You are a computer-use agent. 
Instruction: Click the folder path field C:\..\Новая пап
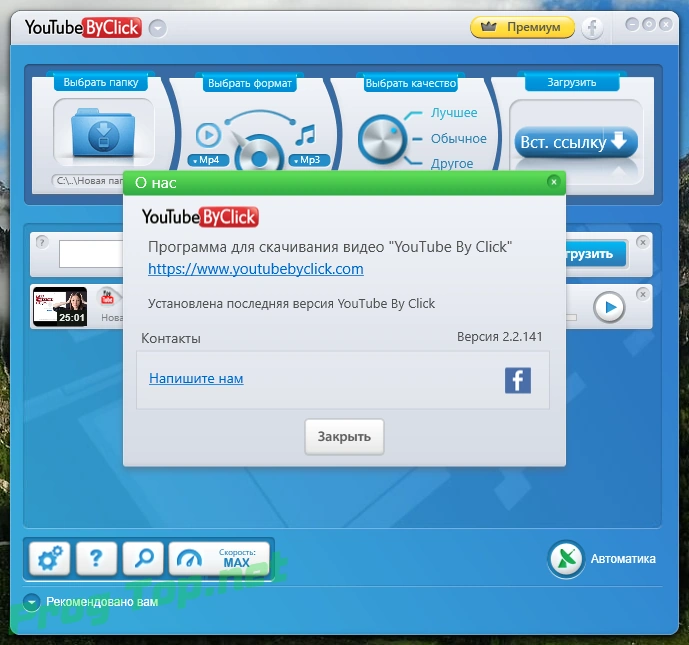[x=88, y=181]
